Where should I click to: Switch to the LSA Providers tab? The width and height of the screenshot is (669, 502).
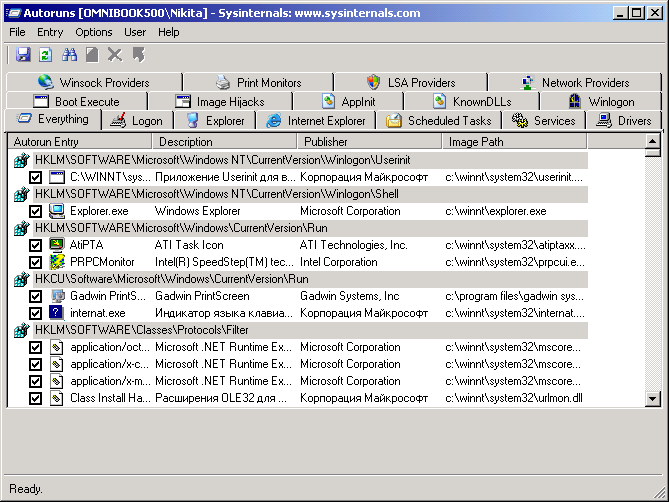(x=411, y=82)
